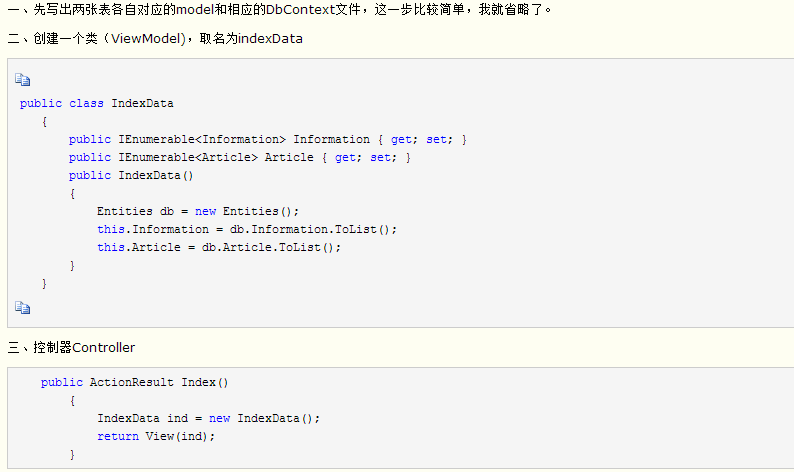Click the step two heading about ViewModel indexData
The height and width of the screenshot is (472, 794).
155,38
